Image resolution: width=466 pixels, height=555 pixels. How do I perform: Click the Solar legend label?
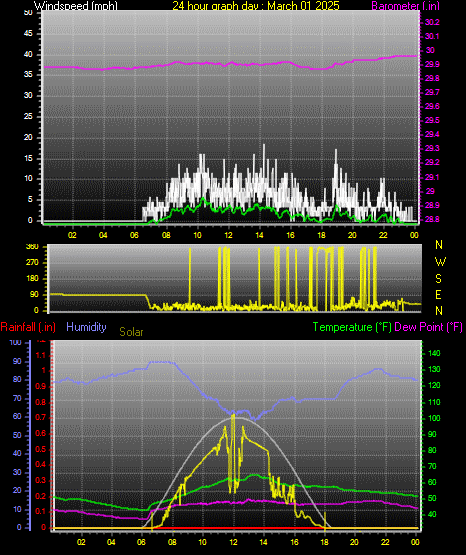click(x=131, y=332)
